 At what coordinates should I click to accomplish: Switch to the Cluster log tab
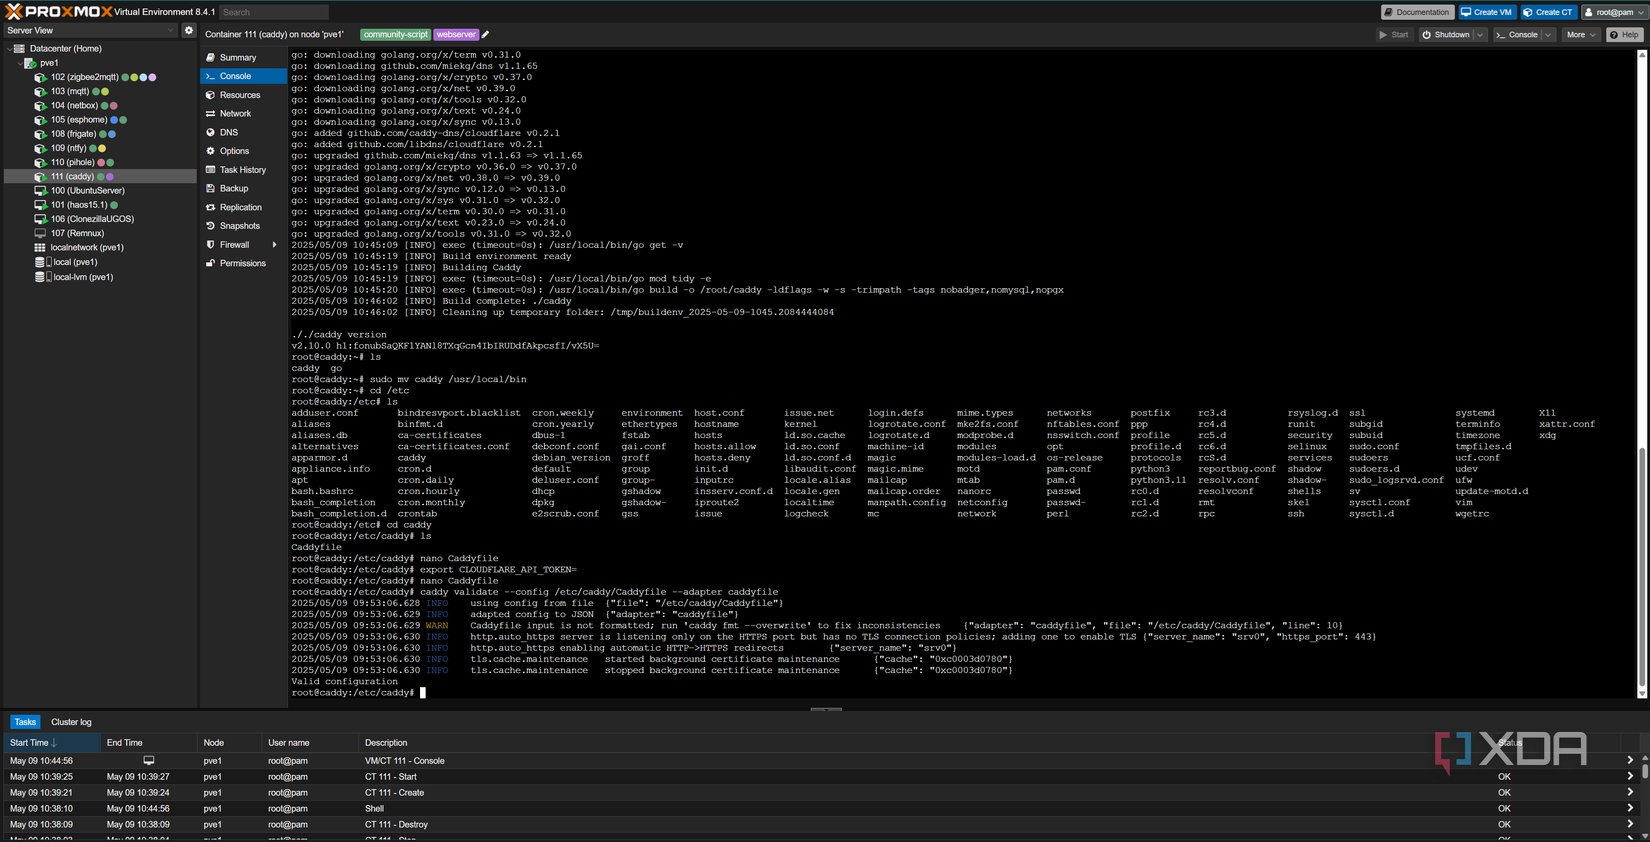click(71, 722)
